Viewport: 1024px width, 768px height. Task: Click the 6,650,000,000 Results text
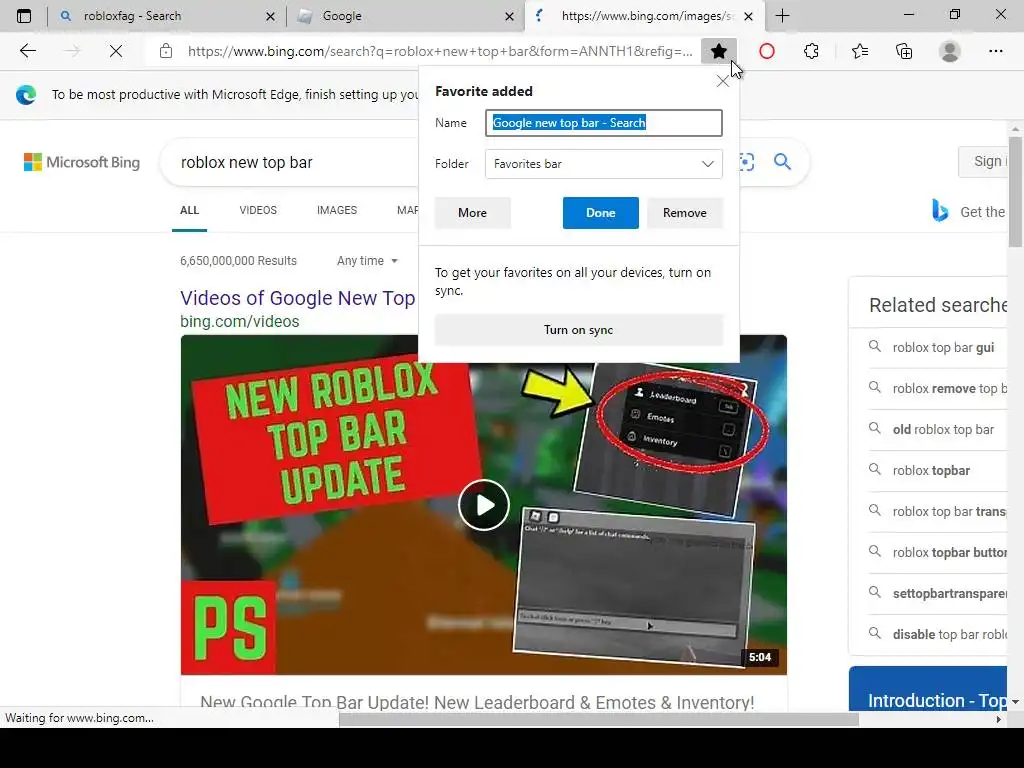[x=238, y=261]
